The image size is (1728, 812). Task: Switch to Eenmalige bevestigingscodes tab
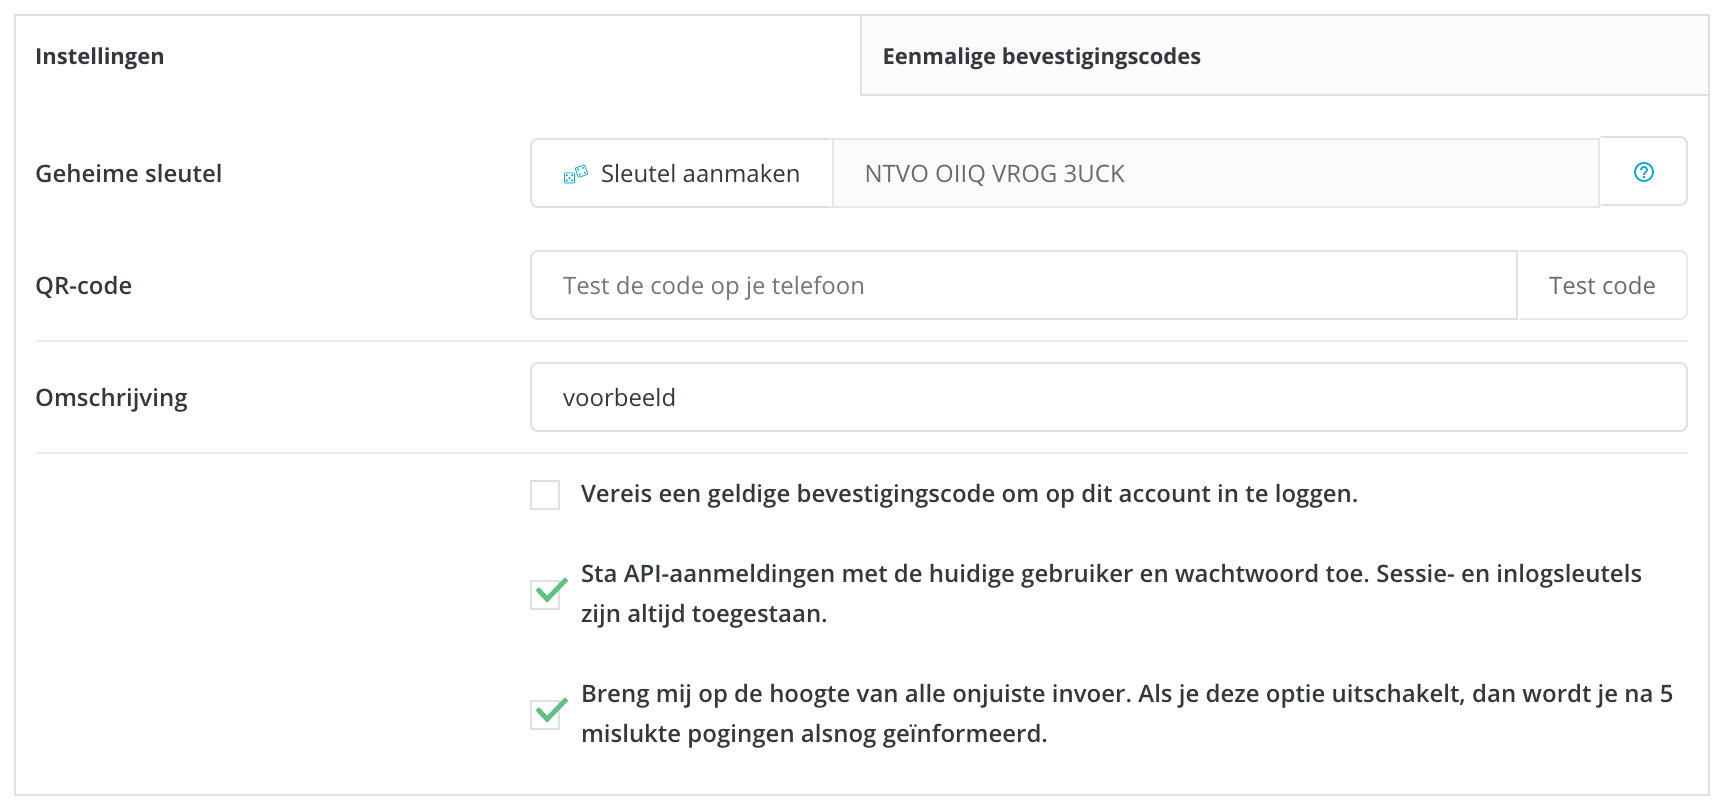pos(1284,56)
